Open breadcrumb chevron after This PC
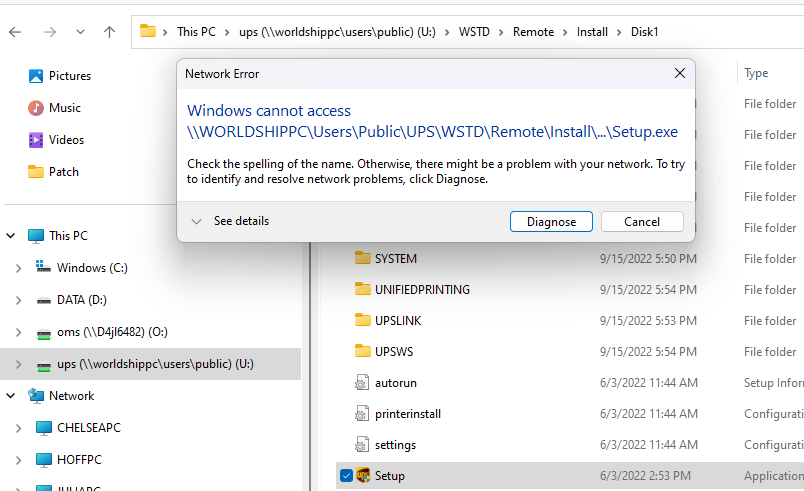This screenshot has width=804, height=491. pyautogui.click(x=227, y=32)
